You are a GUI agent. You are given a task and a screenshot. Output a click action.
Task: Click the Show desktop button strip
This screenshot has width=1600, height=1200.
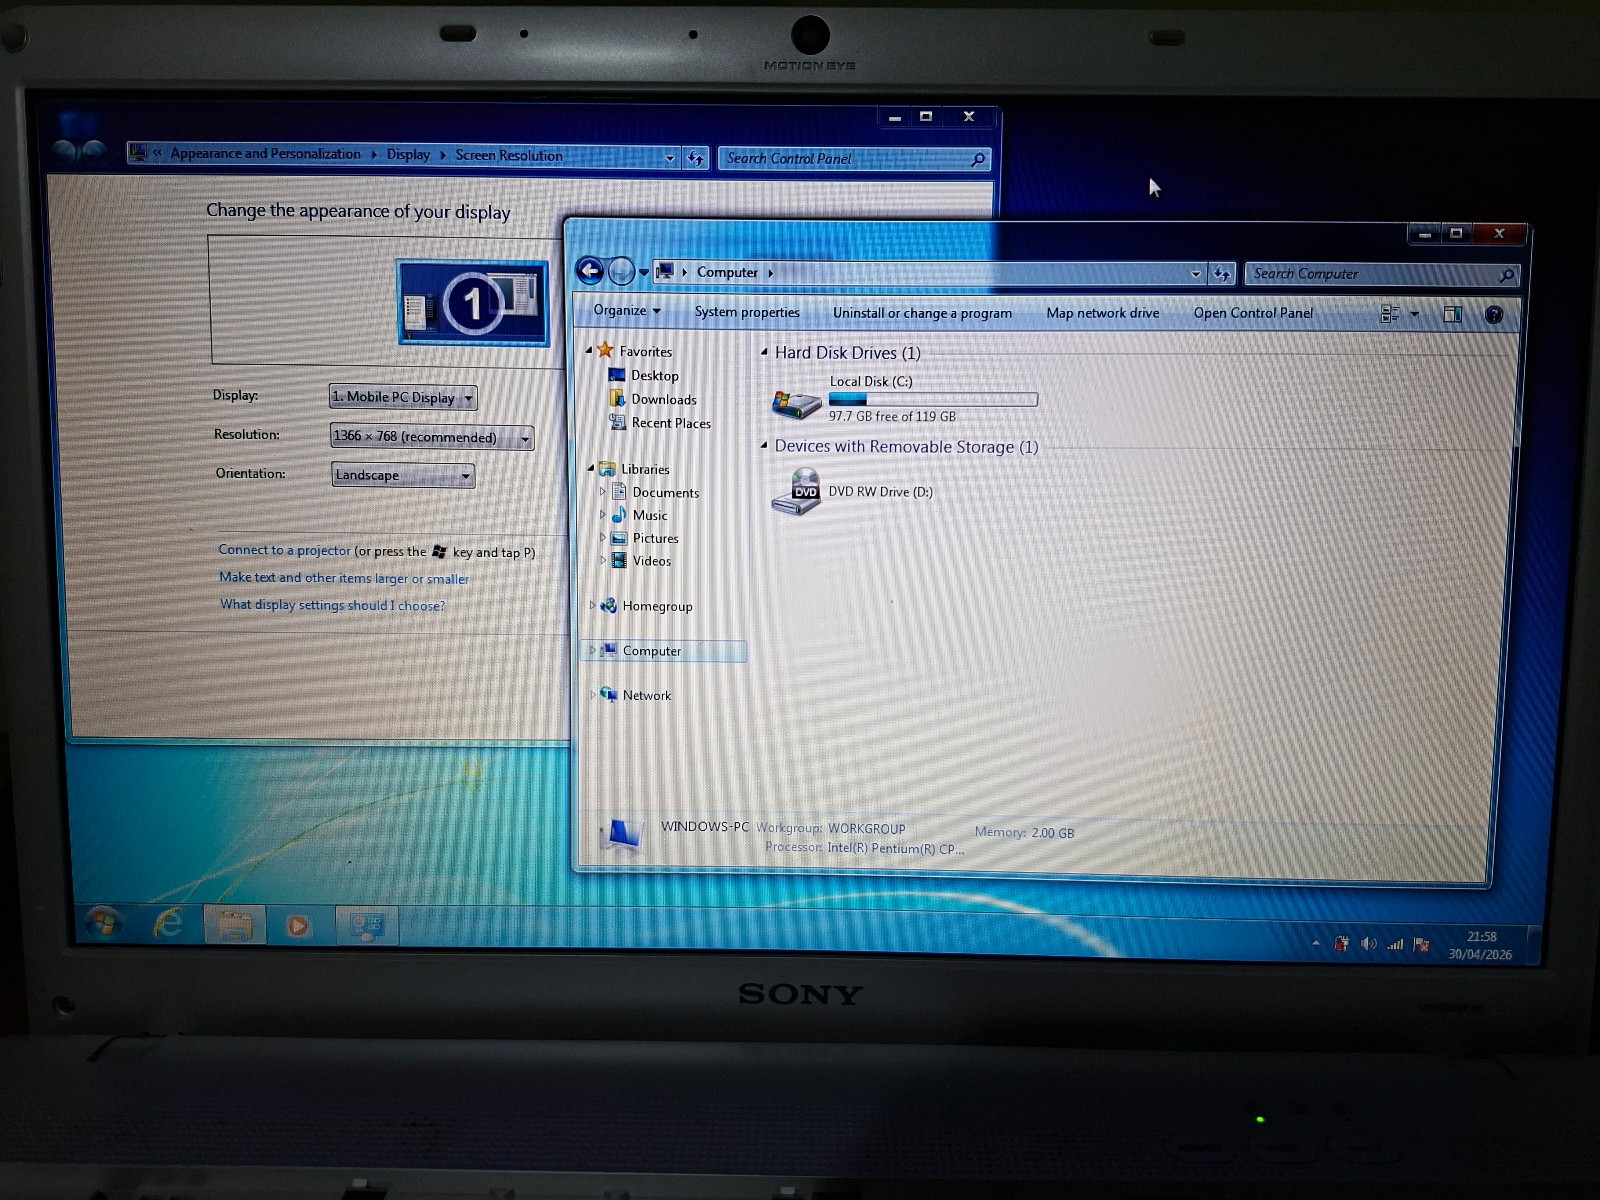1533,946
